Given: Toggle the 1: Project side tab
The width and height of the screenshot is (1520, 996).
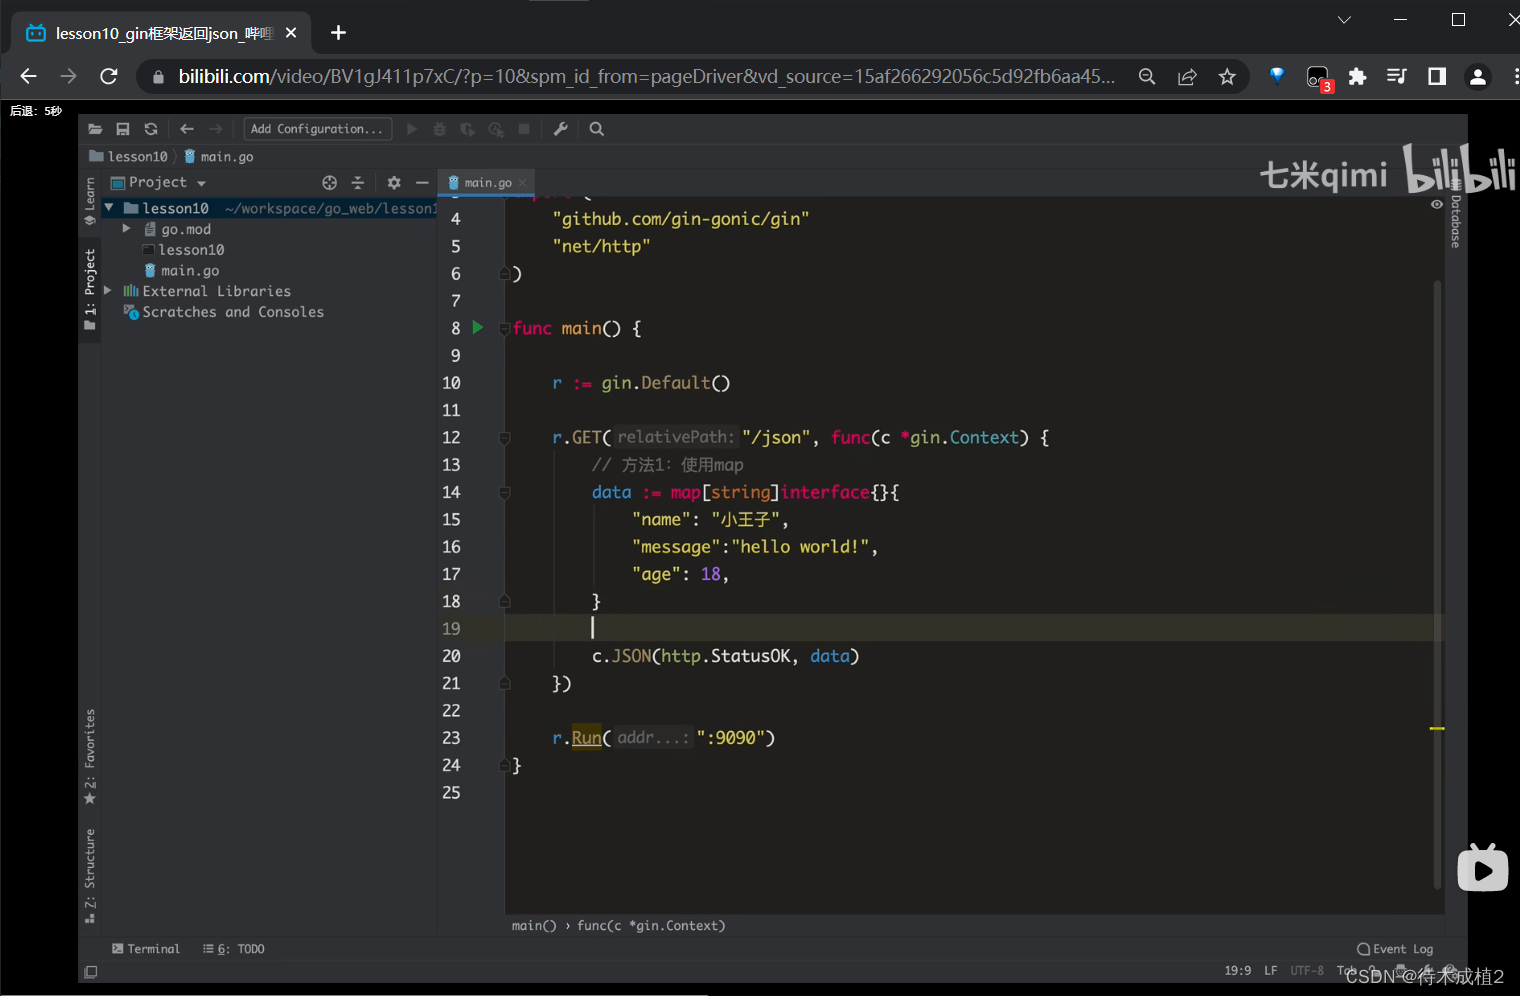Looking at the screenshot, I should tap(90, 289).
